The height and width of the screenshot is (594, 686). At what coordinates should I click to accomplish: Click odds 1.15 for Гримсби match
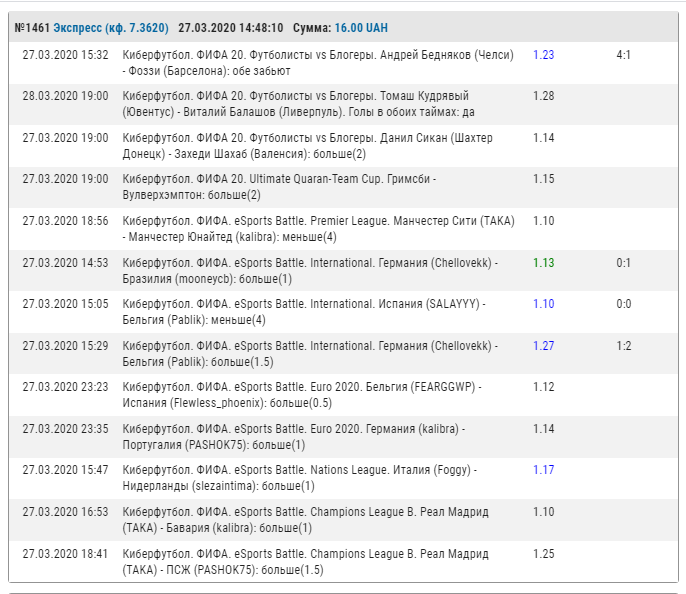tap(543, 179)
